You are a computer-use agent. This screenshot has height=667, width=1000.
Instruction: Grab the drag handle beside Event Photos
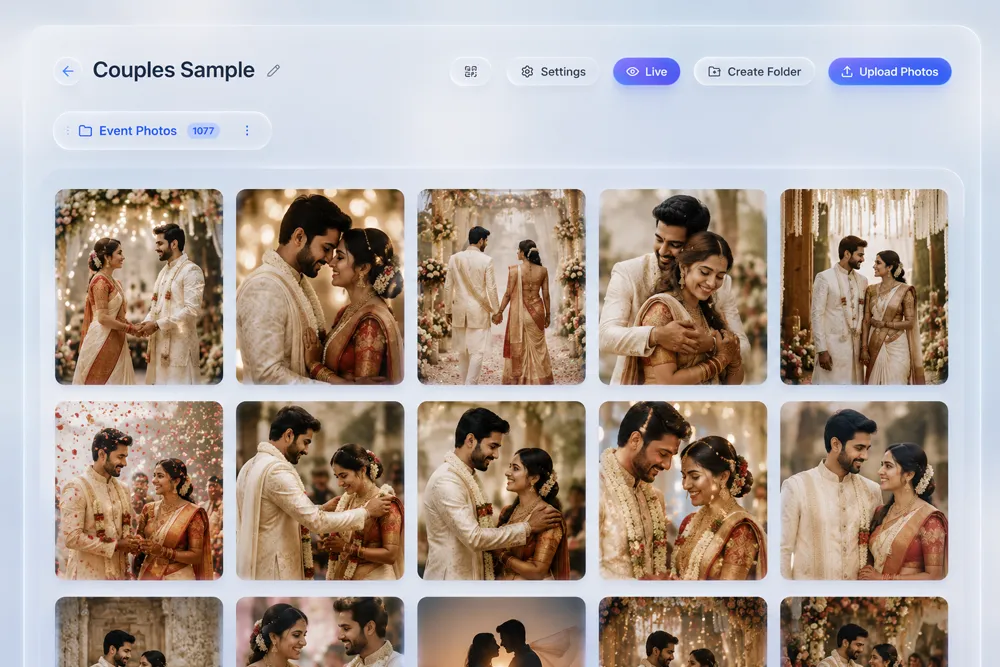(x=68, y=131)
